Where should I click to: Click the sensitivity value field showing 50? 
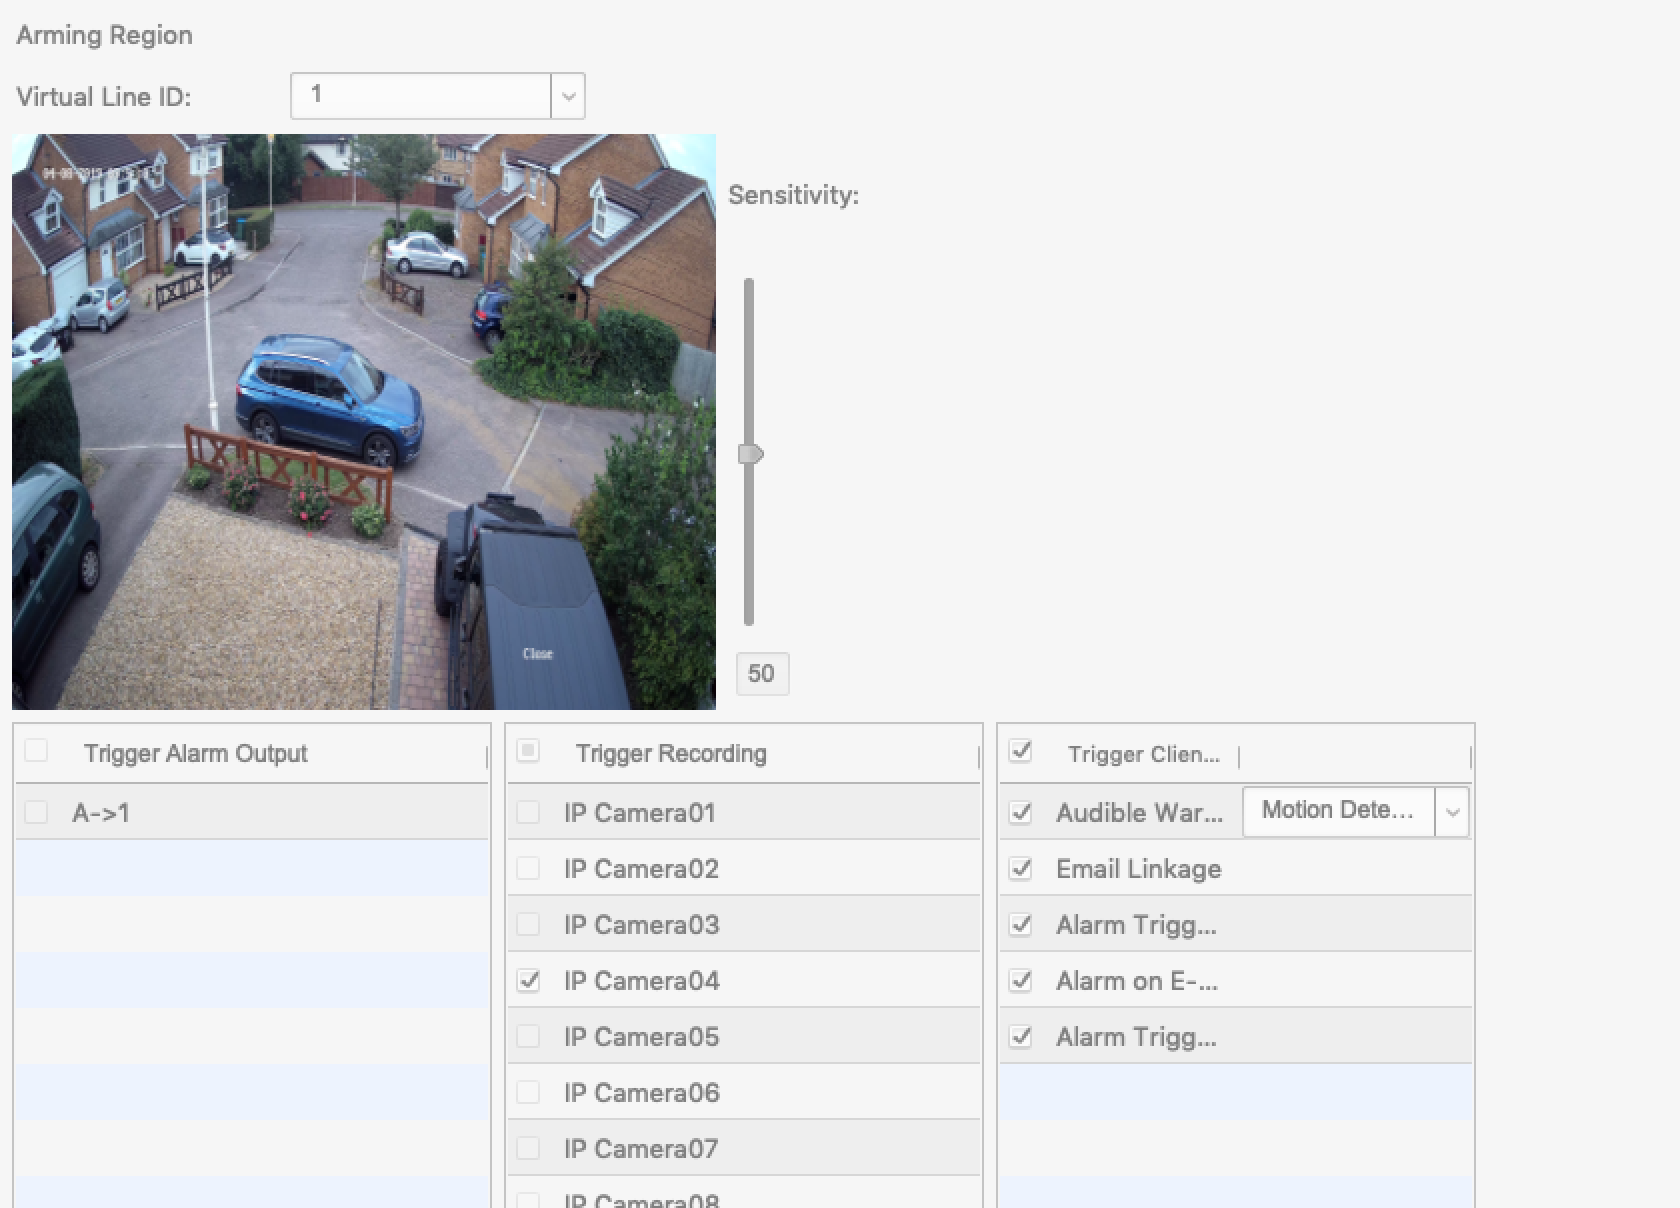[762, 674]
